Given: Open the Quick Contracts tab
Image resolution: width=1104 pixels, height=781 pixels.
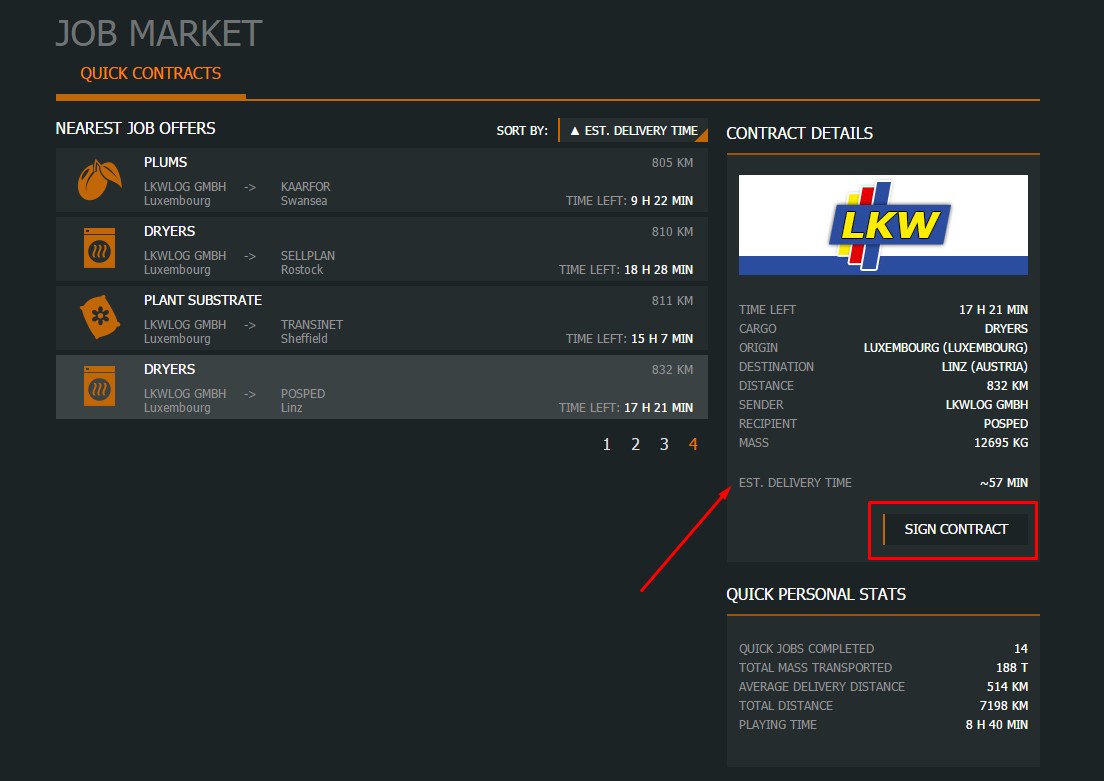Looking at the screenshot, I should [151, 73].
